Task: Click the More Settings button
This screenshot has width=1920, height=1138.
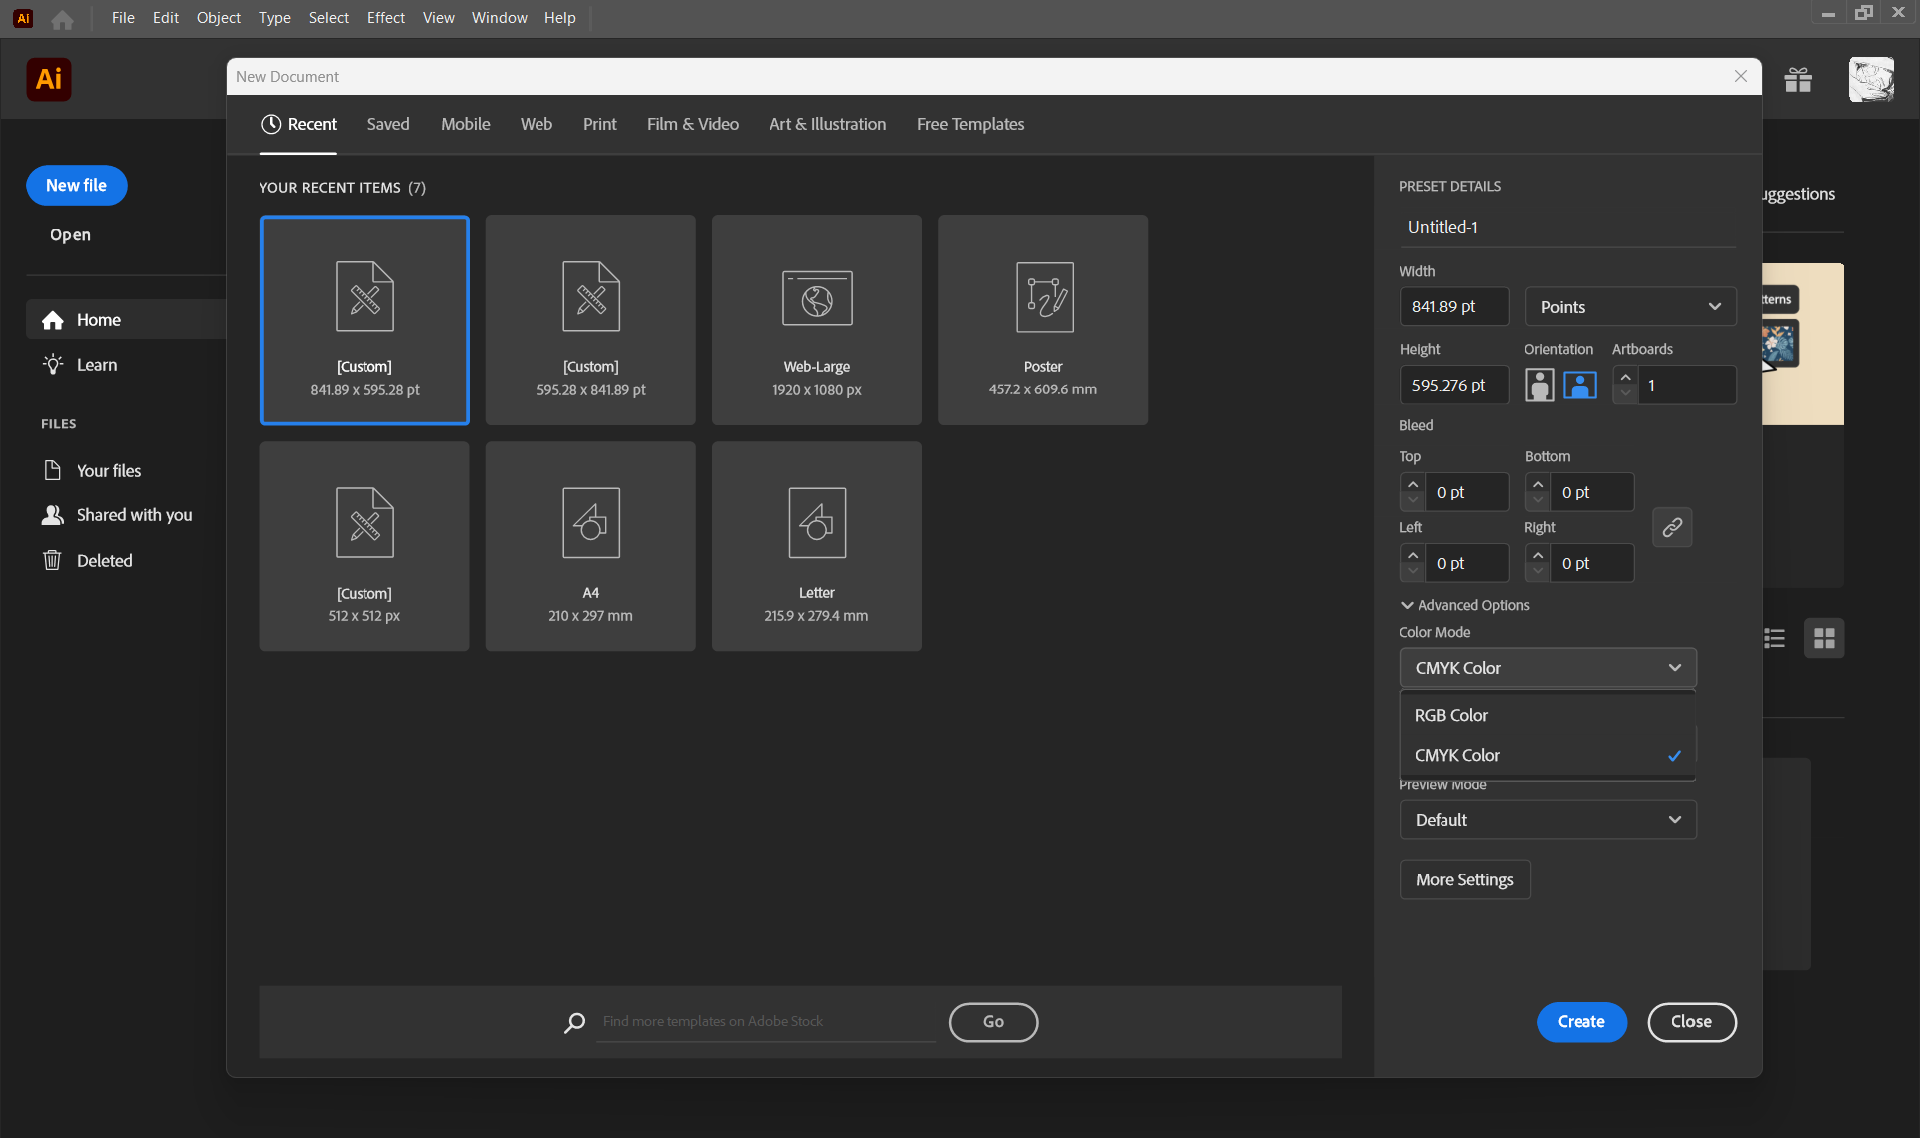Action: (x=1464, y=880)
